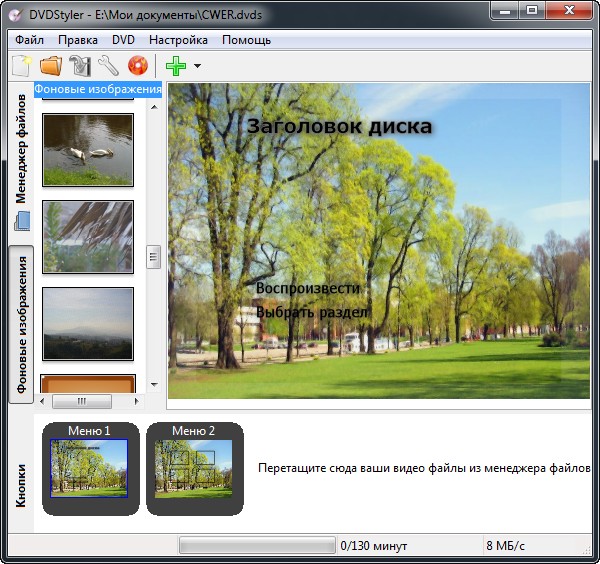The image size is (600, 564).
Task: Open DVD options with the wrench icon
Action: [108, 66]
